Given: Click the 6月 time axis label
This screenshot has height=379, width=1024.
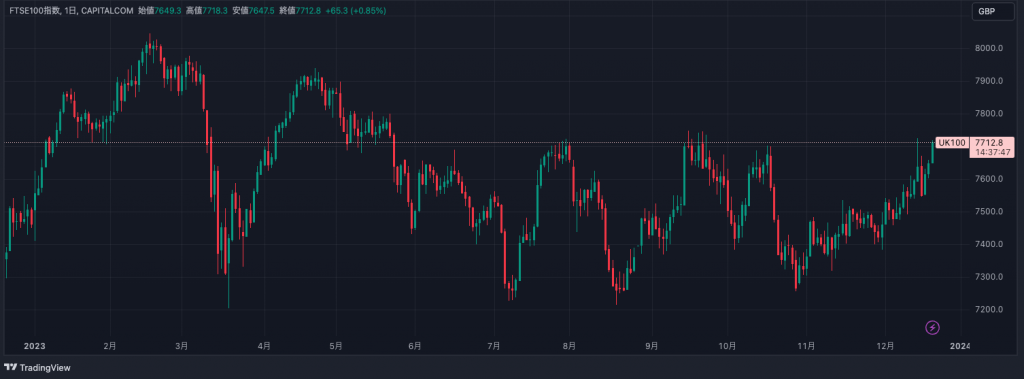Looking at the screenshot, I should click(414, 346).
